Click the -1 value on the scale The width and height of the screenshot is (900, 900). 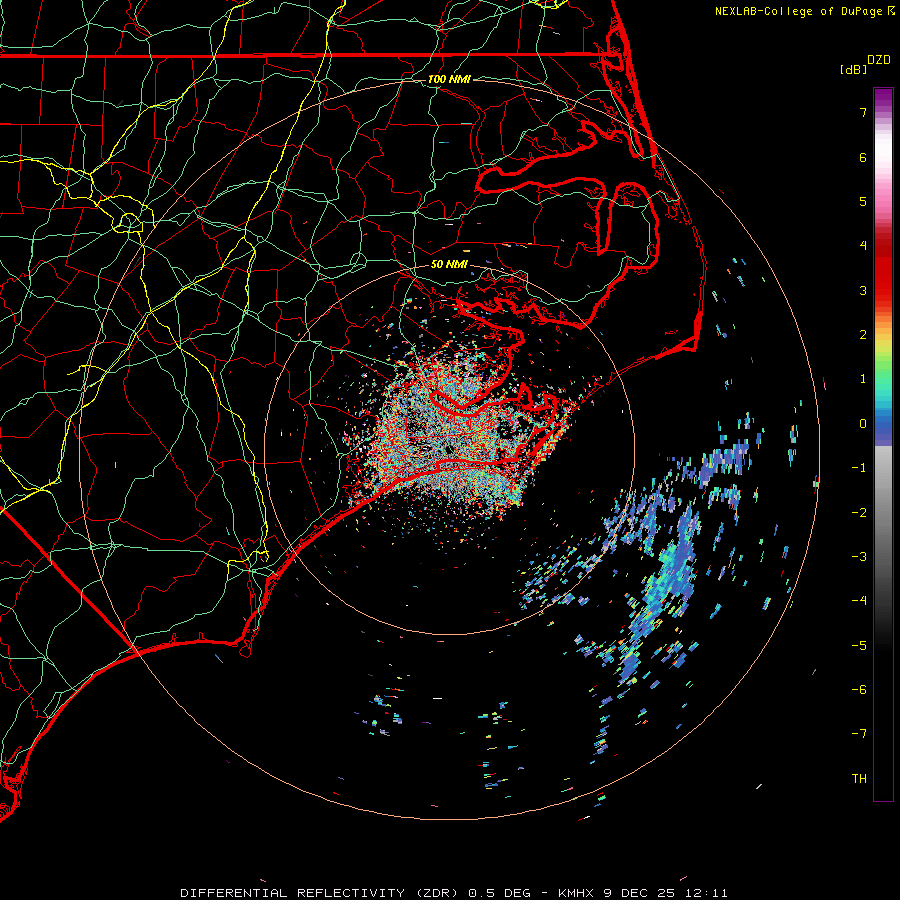pos(859,468)
